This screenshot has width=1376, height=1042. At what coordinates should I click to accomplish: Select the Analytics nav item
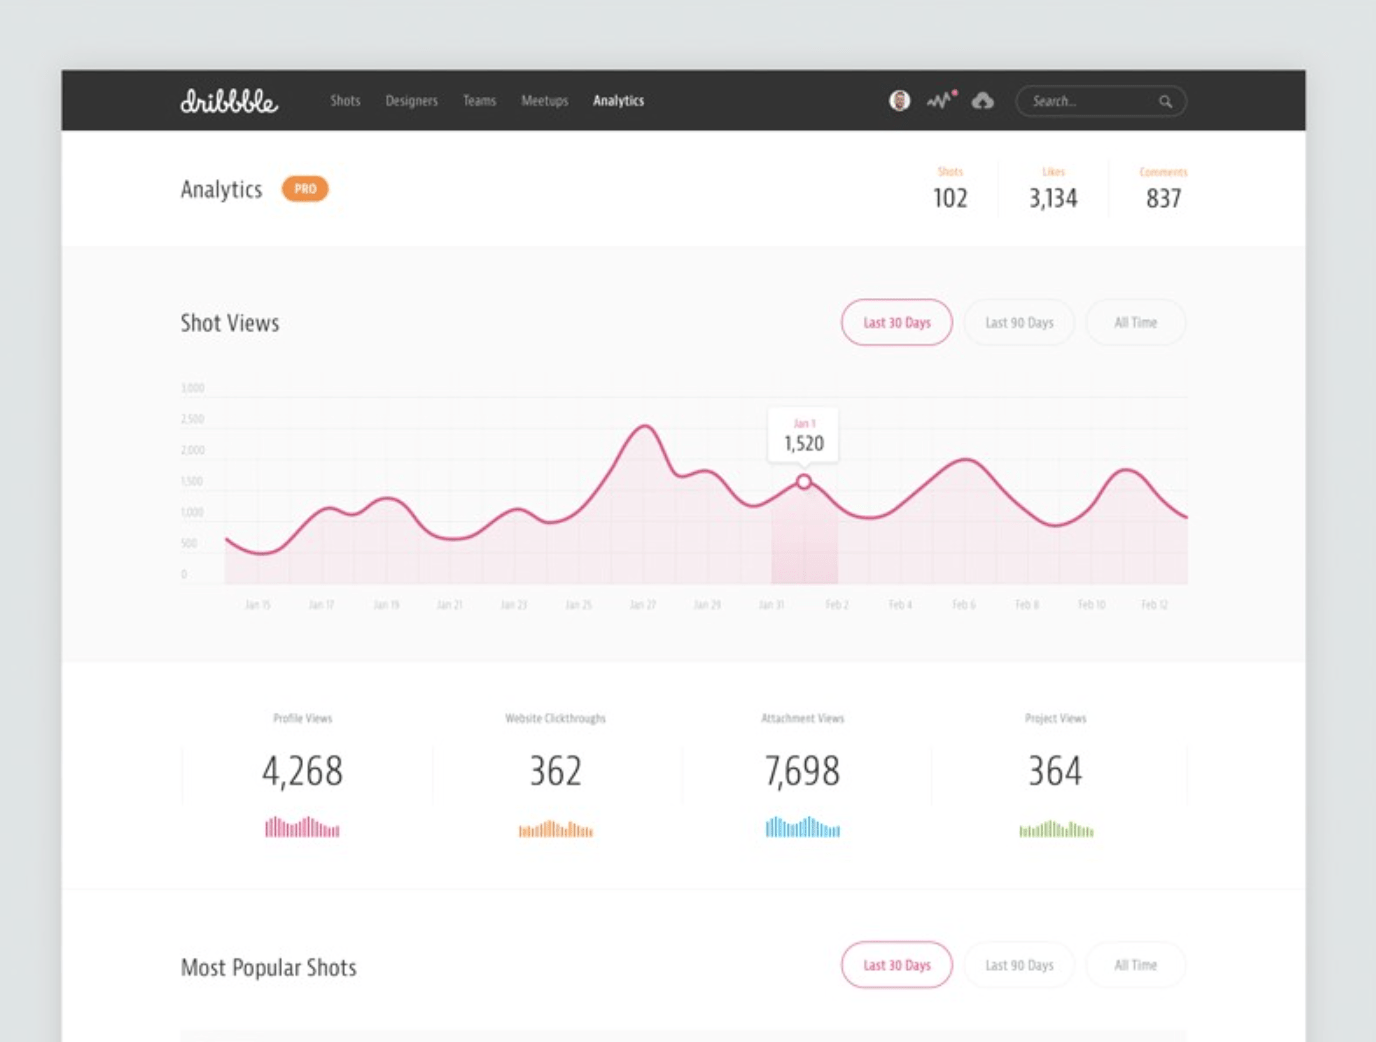[x=619, y=101]
